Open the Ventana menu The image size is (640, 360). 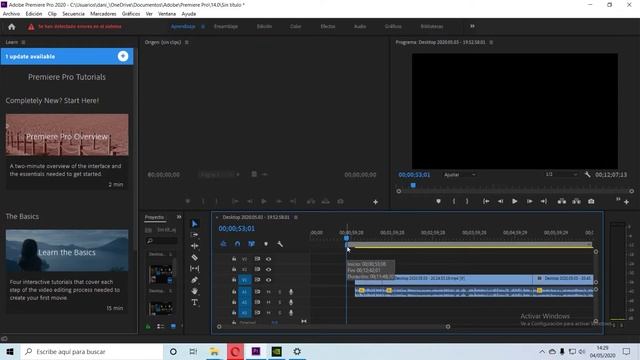[x=167, y=14]
